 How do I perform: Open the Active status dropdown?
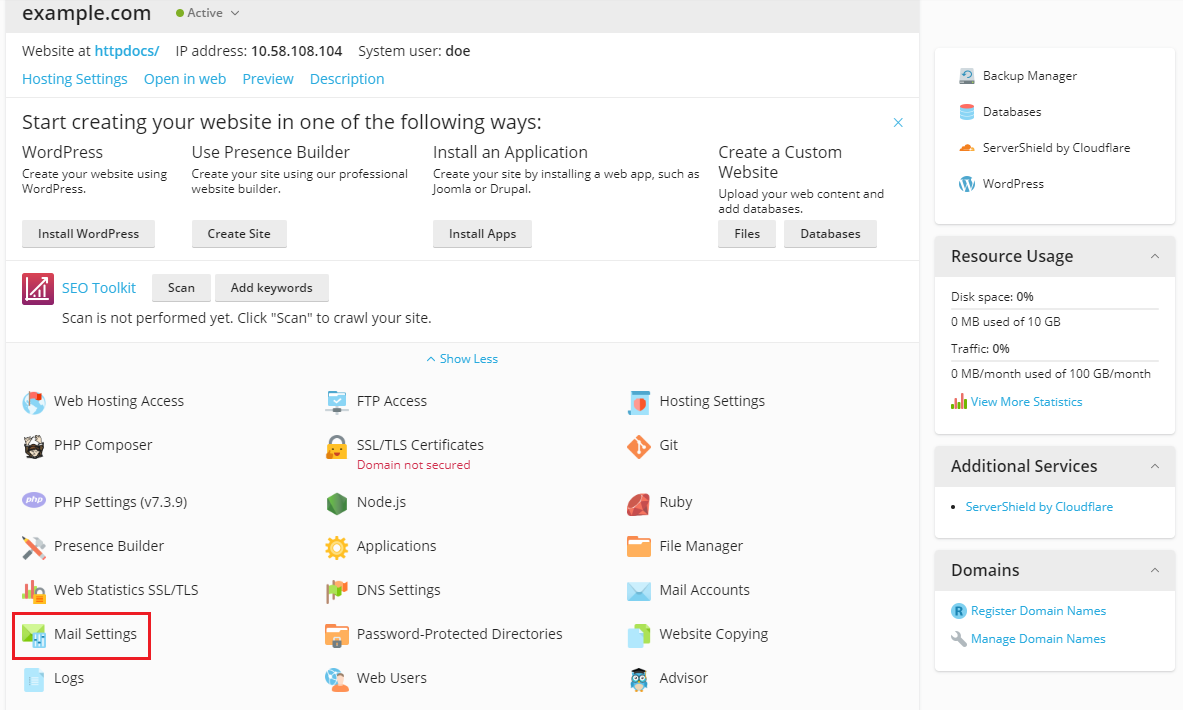[x=207, y=13]
